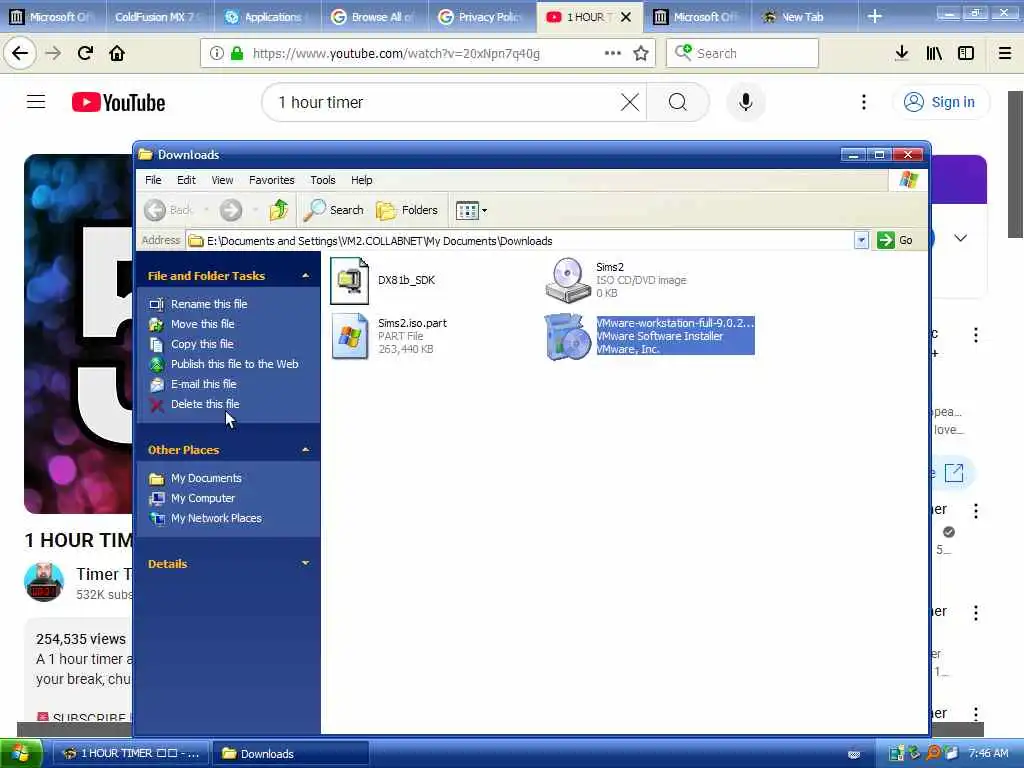
Task: Click the Firefox search box
Action: pyautogui.click(x=743, y=53)
